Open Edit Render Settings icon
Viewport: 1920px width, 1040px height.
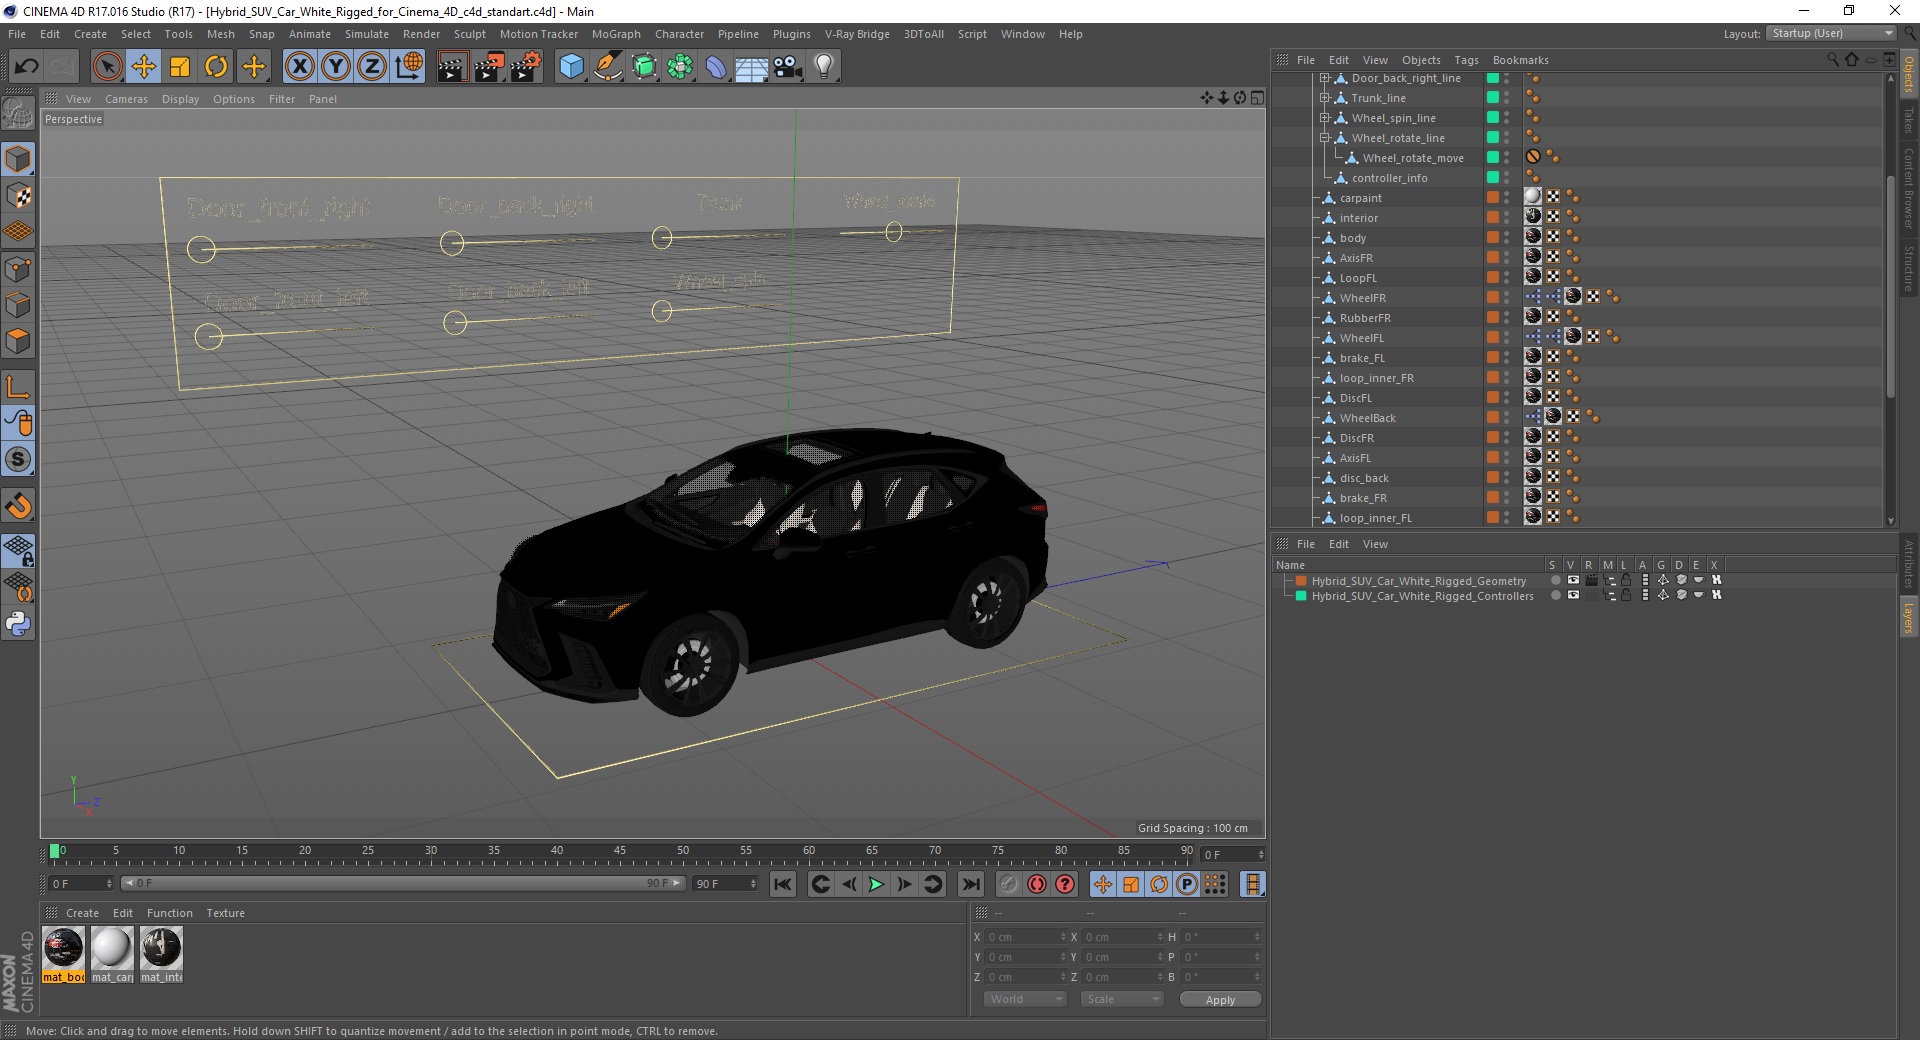[x=526, y=67]
